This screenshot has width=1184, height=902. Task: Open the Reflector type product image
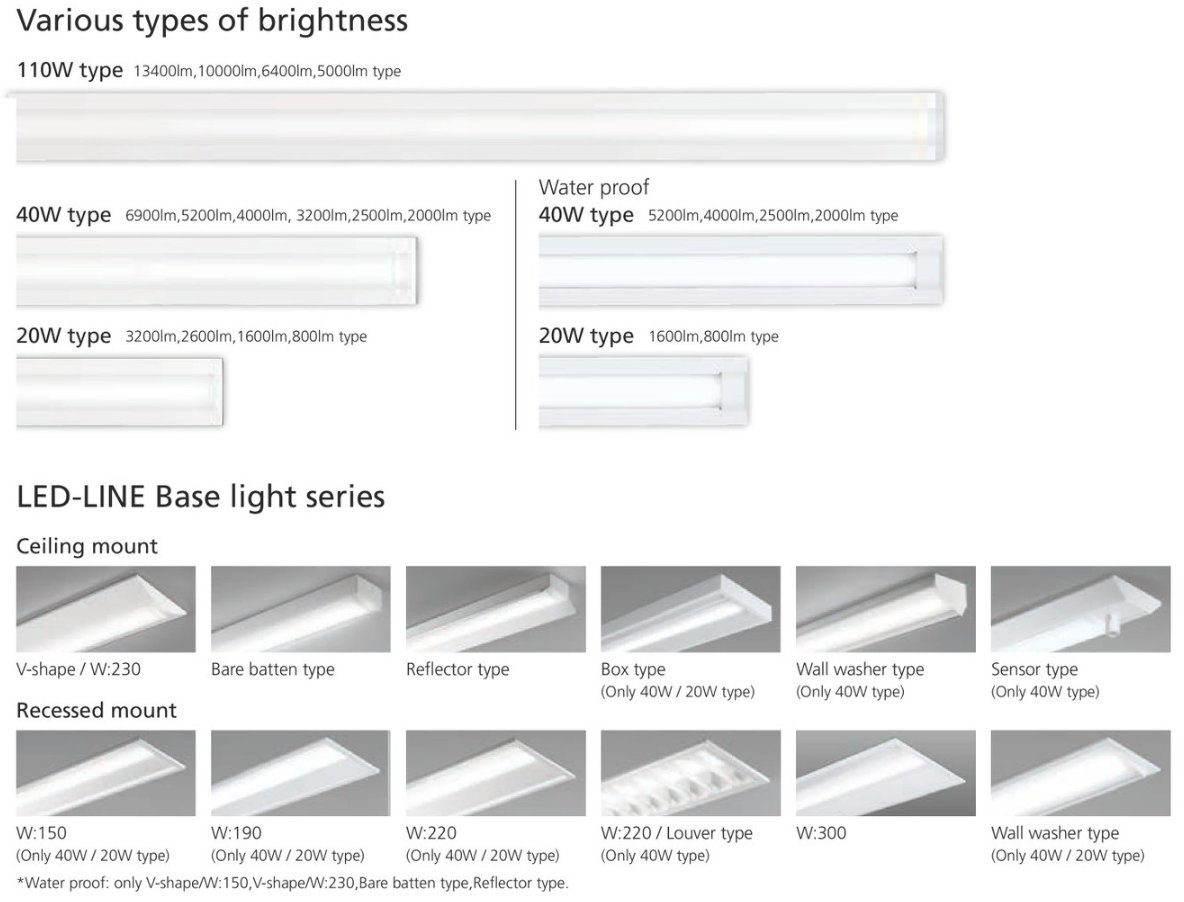coord(495,609)
